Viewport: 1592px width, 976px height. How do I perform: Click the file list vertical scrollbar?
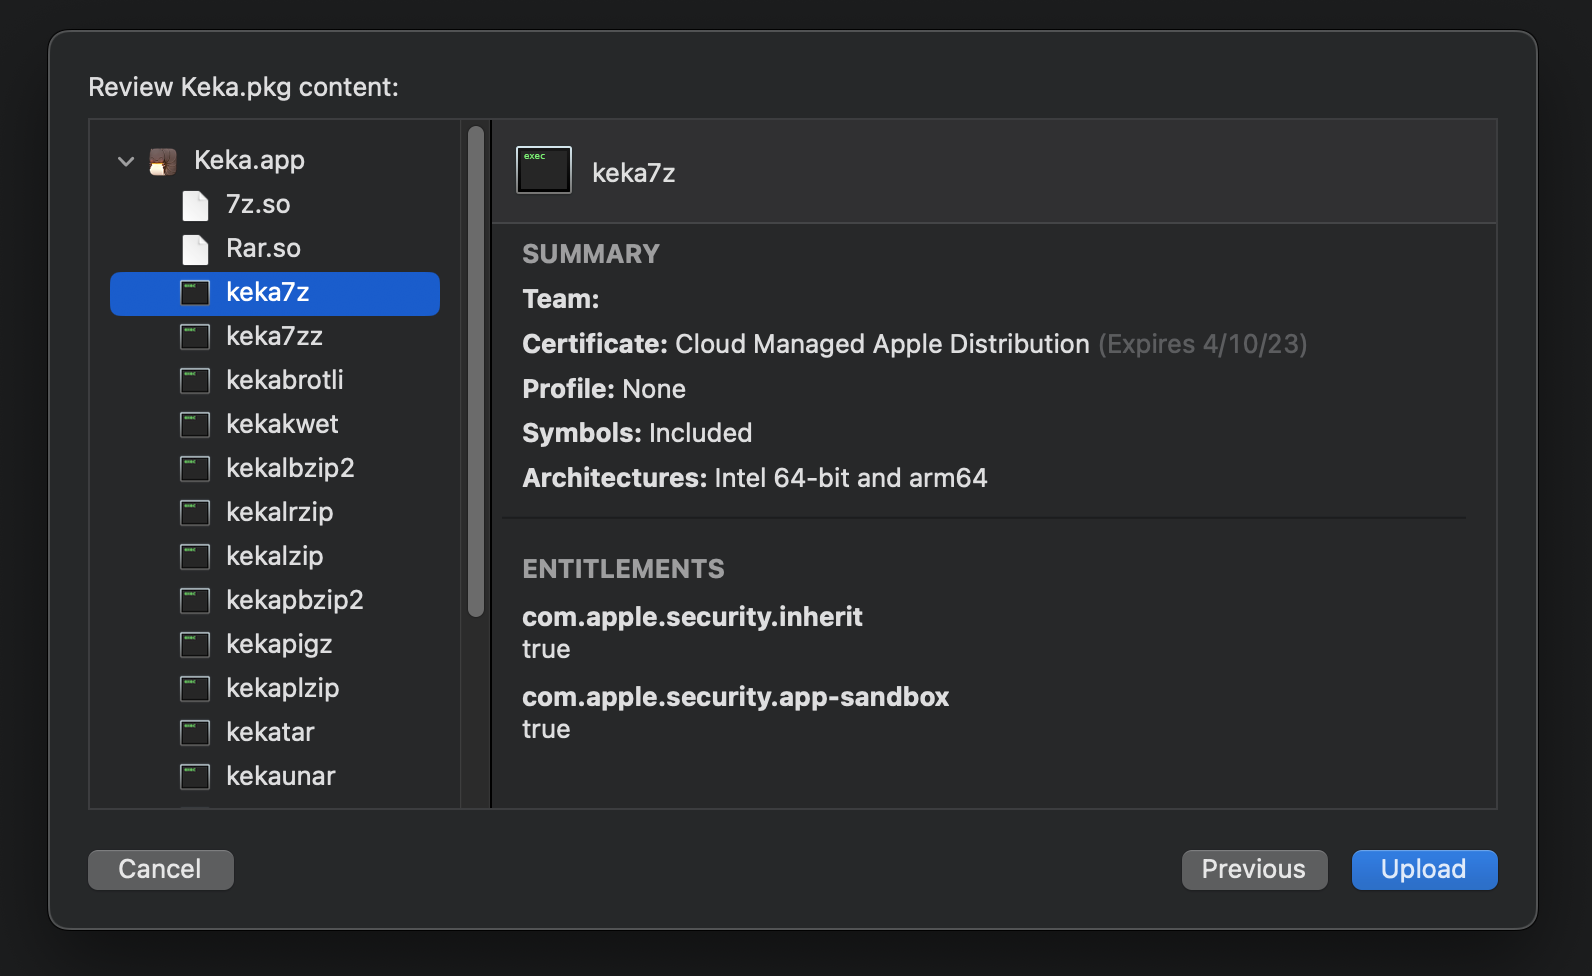tap(476, 370)
